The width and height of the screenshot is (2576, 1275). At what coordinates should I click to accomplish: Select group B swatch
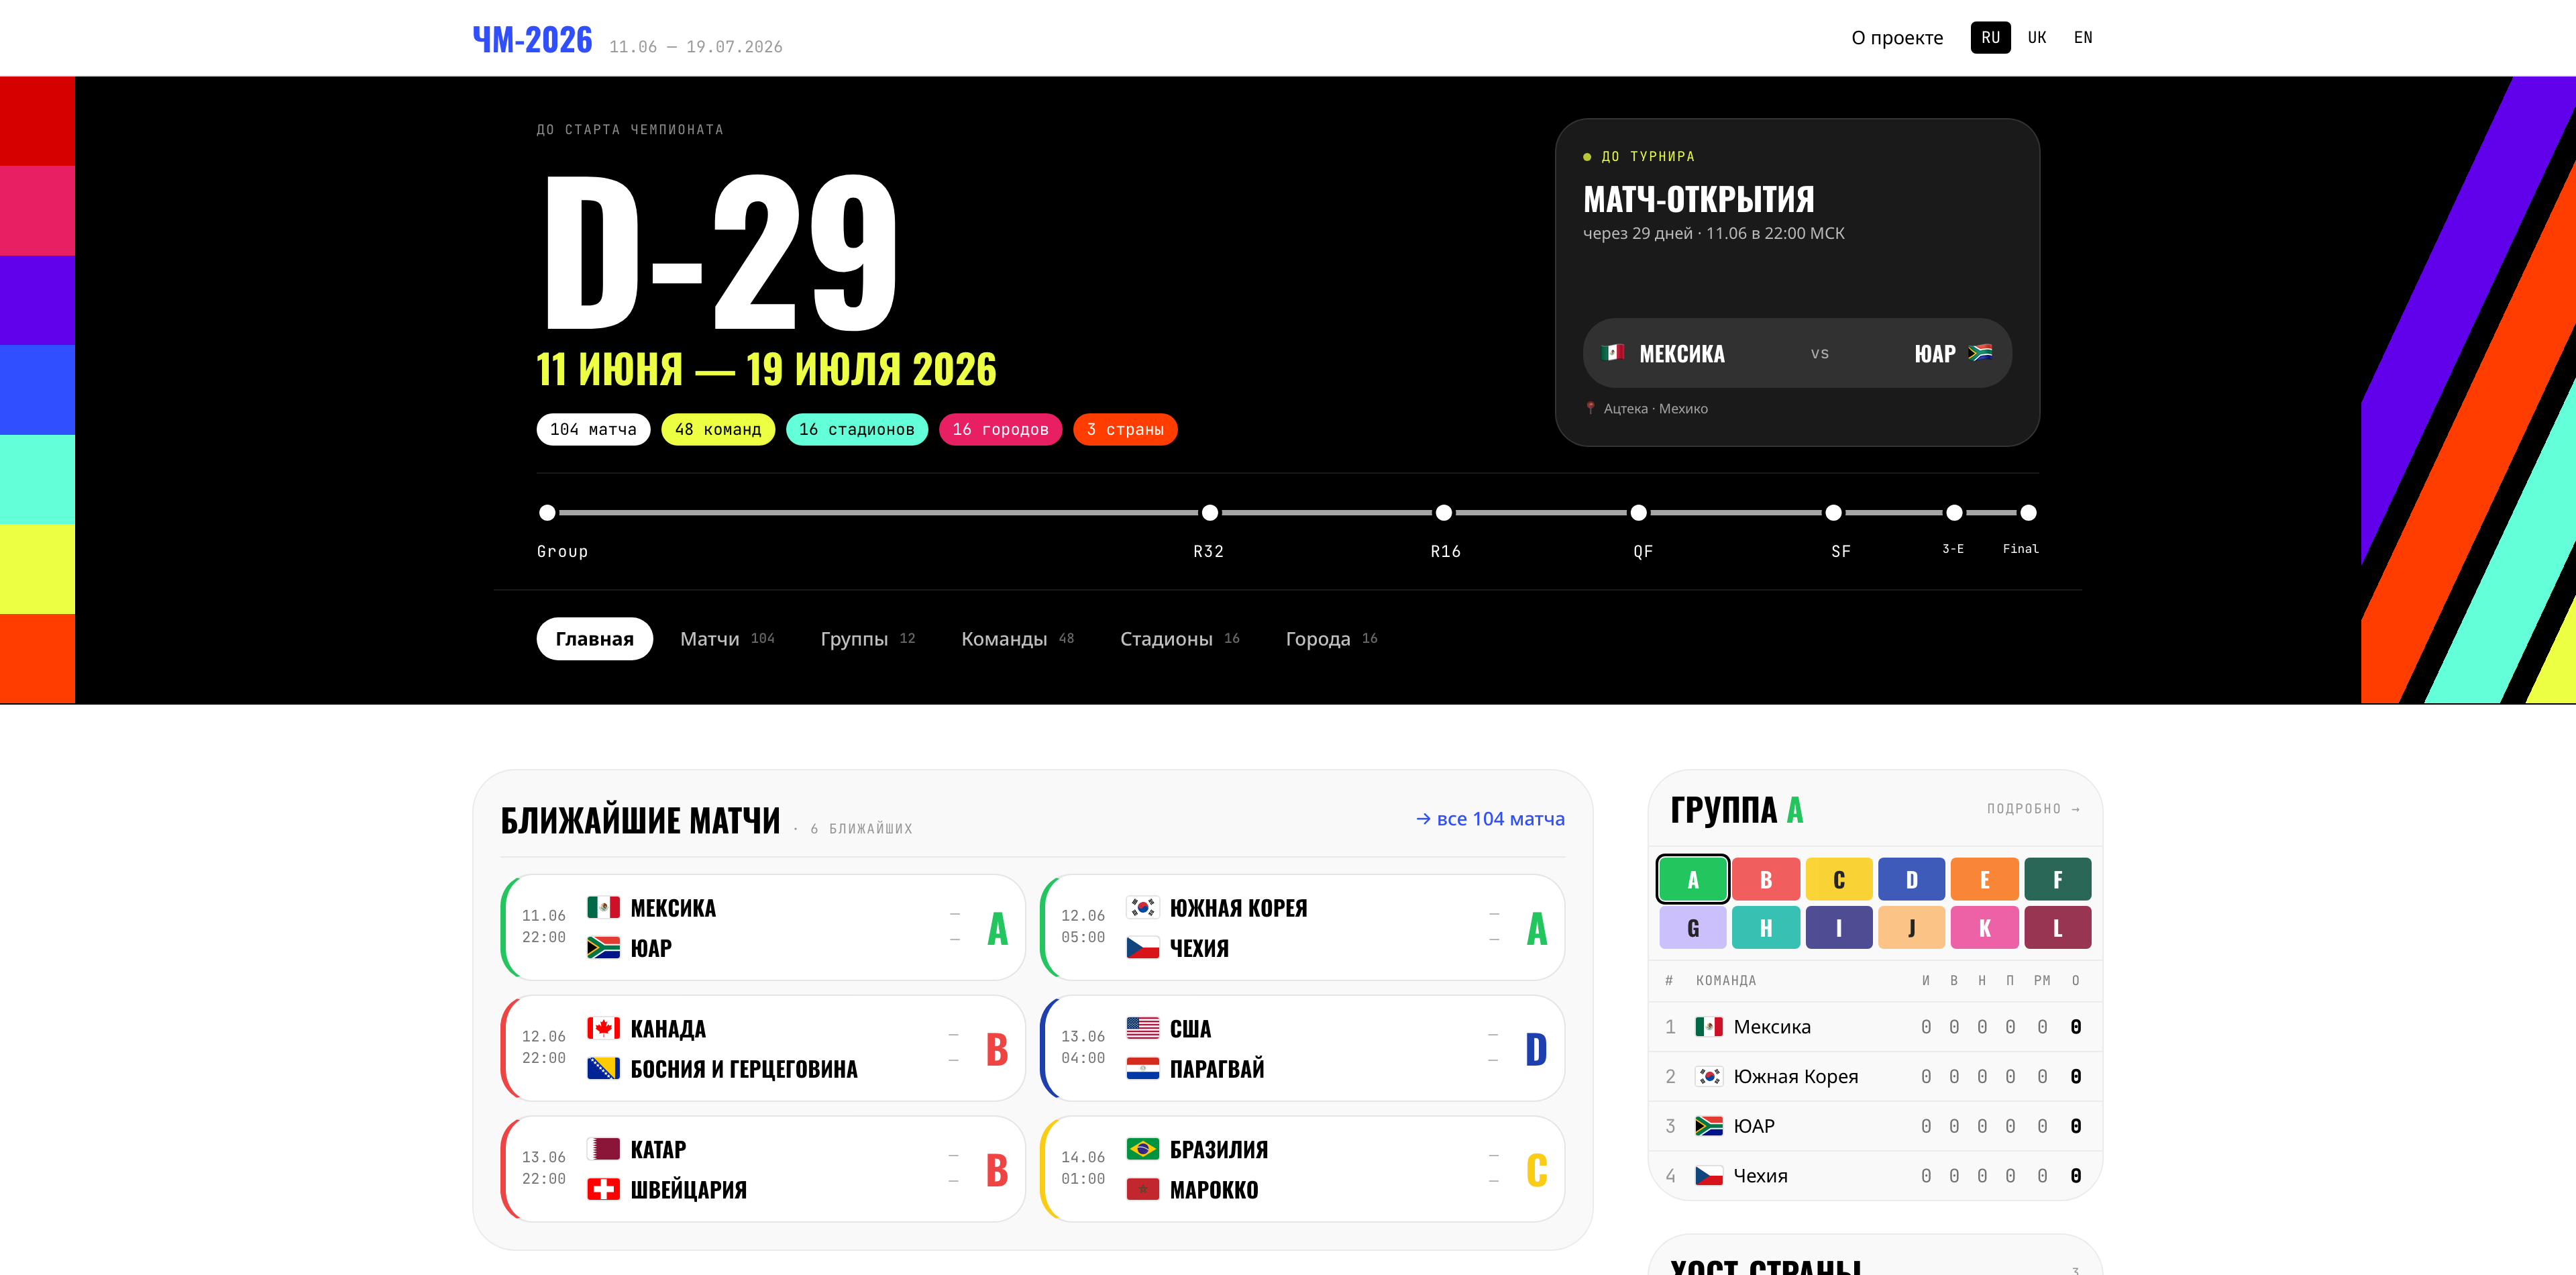click(1766, 880)
